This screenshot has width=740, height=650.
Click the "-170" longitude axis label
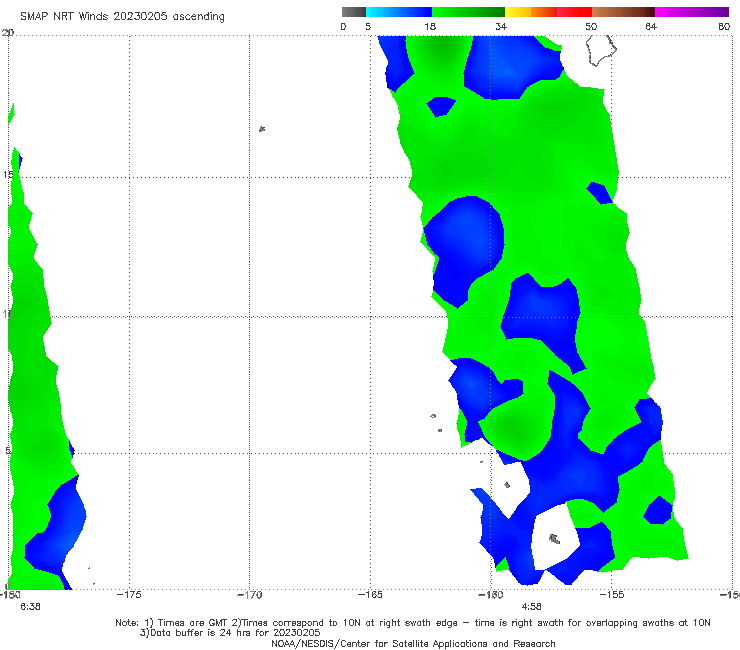tap(250, 595)
